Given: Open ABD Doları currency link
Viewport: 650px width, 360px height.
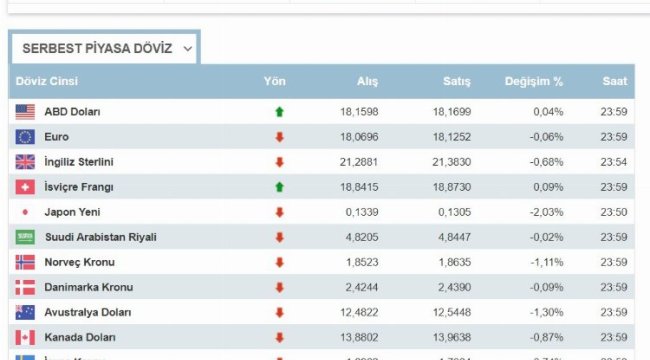Looking at the screenshot, I should (73, 112).
